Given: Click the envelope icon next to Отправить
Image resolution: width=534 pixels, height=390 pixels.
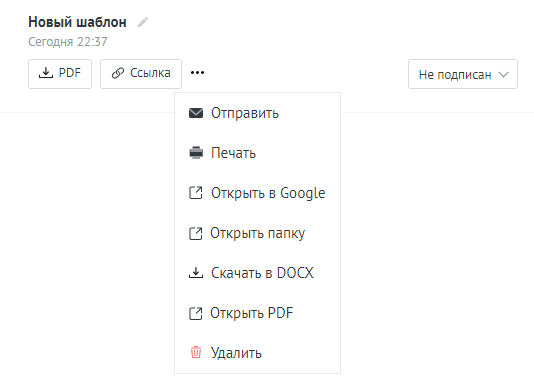Looking at the screenshot, I should (x=196, y=113).
